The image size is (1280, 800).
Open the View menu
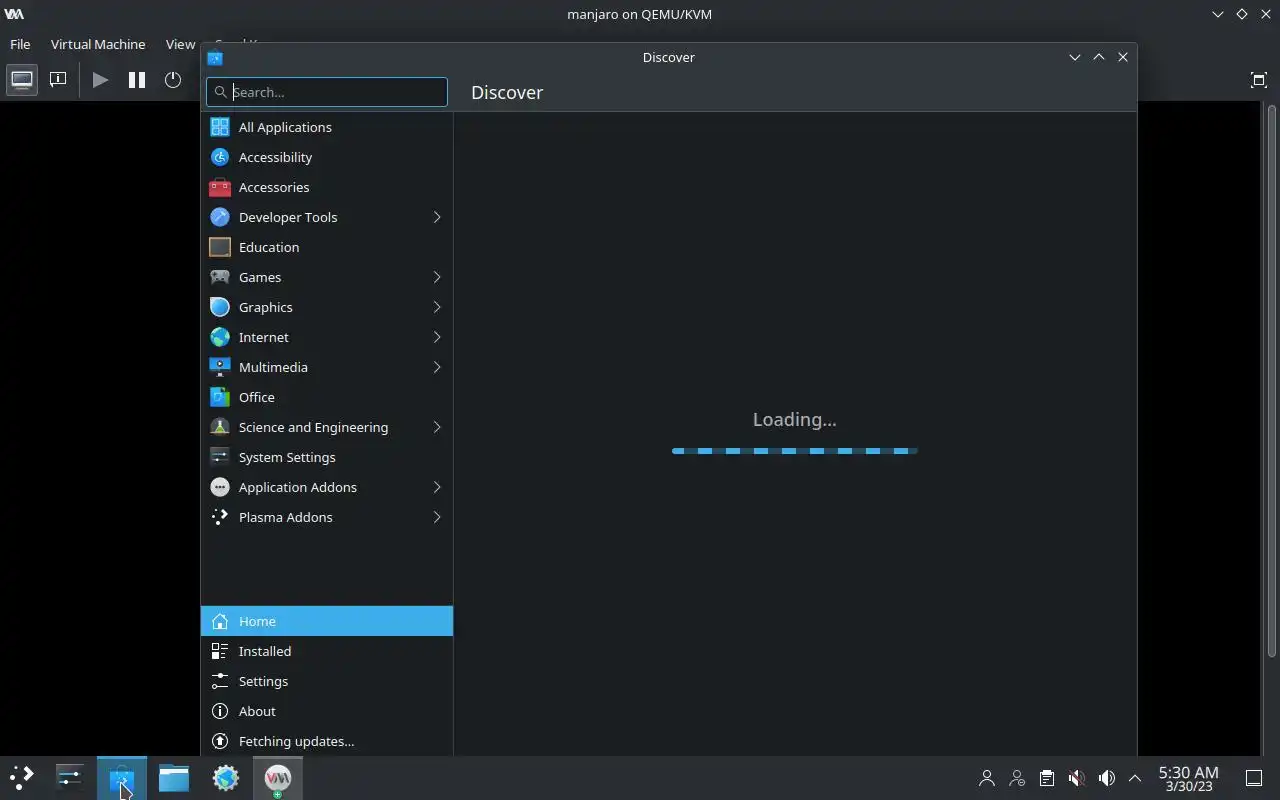click(x=180, y=44)
